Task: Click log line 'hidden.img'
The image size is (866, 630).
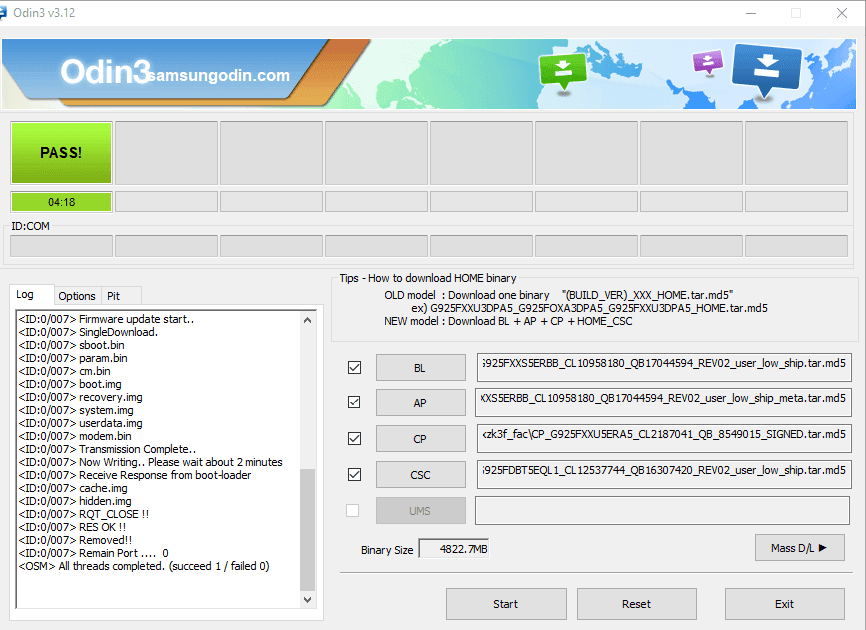Action: (75, 501)
